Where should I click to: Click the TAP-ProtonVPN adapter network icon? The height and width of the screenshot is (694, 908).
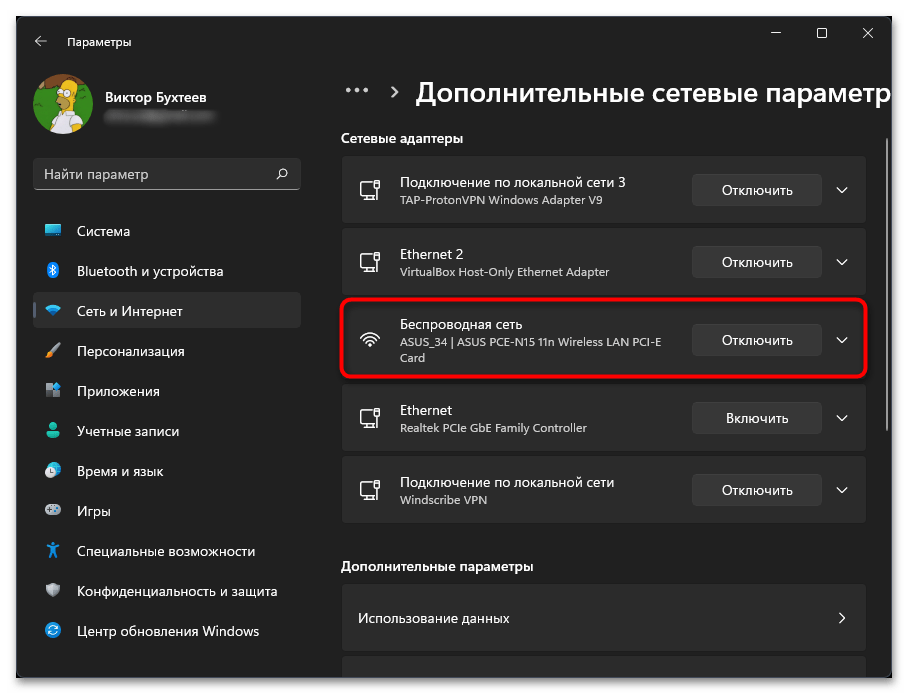point(370,190)
